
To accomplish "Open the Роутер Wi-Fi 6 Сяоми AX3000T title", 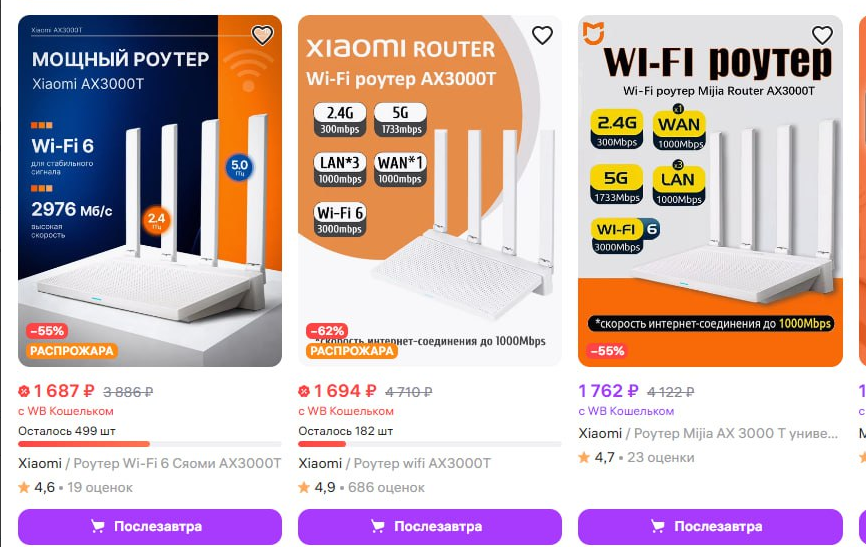I will tap(177, 463).
